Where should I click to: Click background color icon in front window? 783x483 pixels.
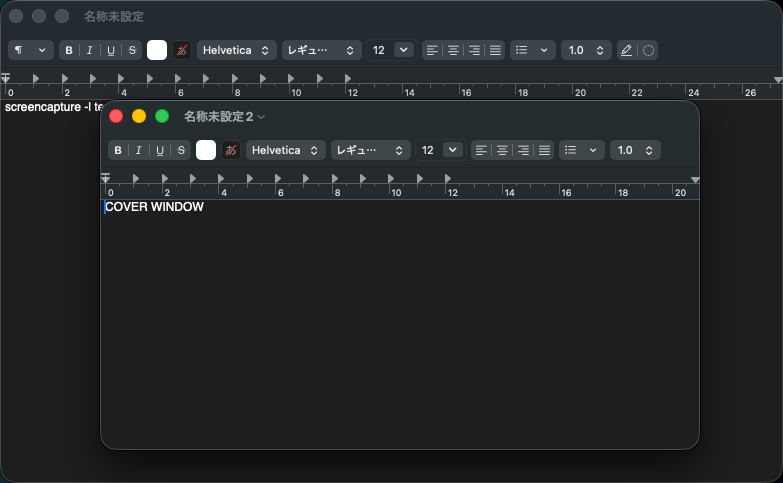click(x=231, y=150)
